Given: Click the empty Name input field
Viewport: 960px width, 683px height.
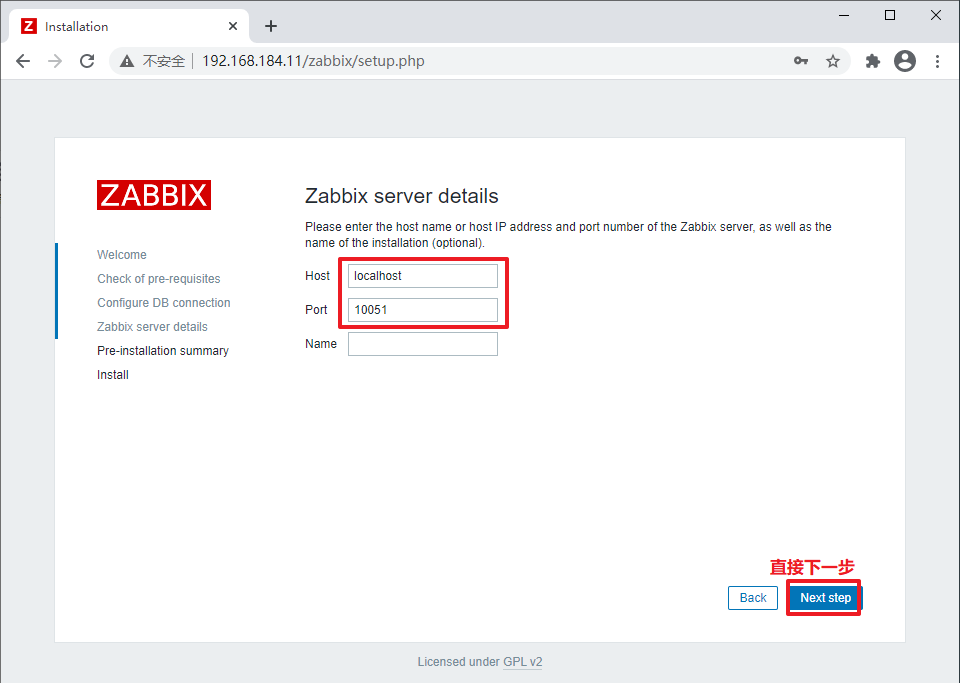Looking at the screenshot, I should point(423,344).
